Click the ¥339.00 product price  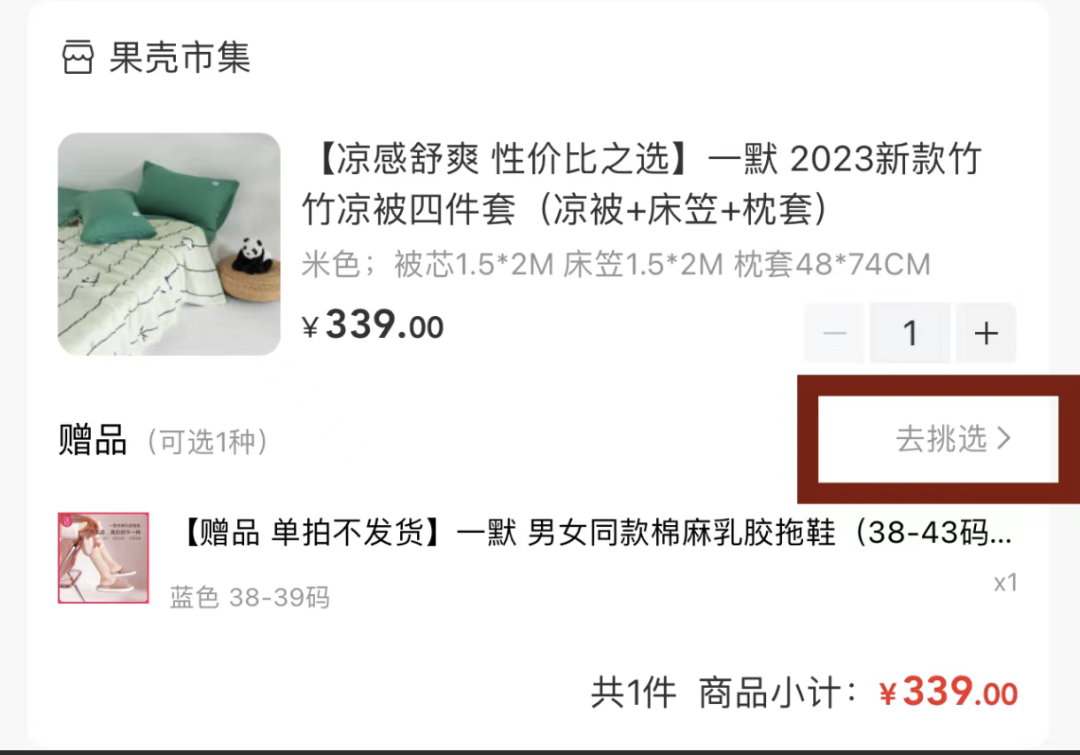click(373, 324)
